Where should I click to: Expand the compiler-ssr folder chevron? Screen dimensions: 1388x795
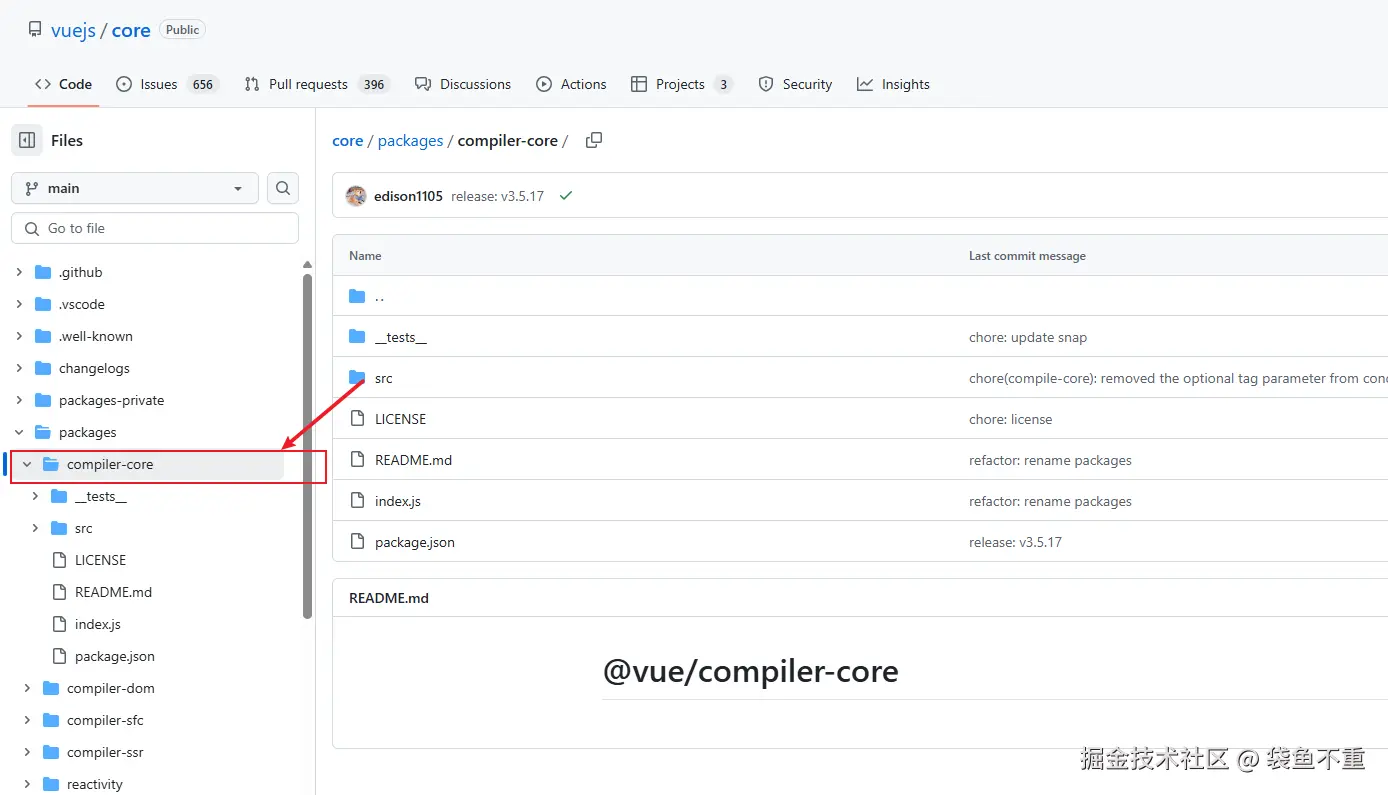27,752
